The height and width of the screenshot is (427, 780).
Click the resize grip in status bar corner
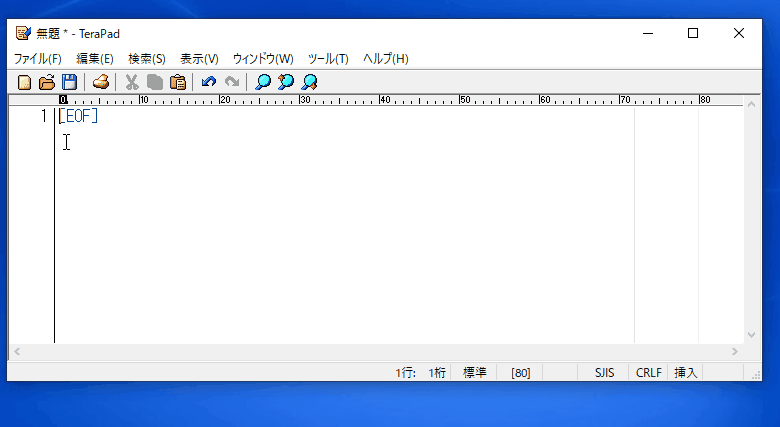point(756,376)
